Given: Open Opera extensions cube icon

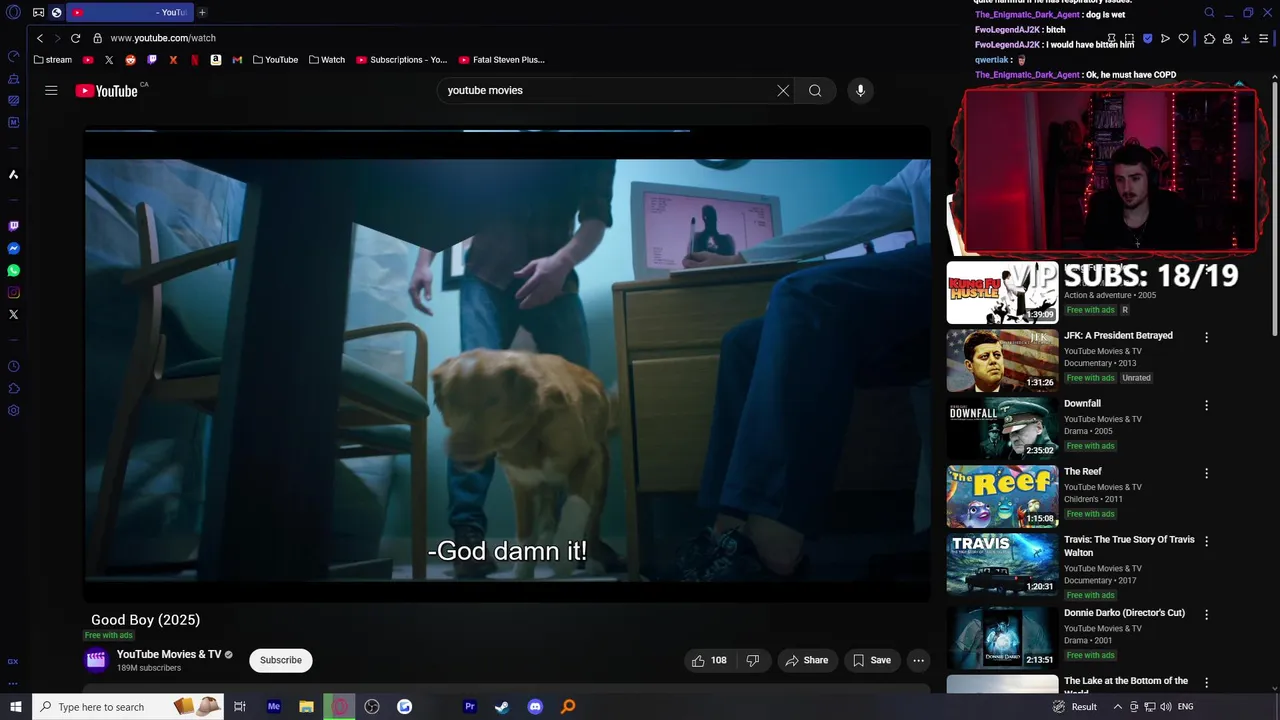Looking at the screenshot, I should pos(1209,39).
